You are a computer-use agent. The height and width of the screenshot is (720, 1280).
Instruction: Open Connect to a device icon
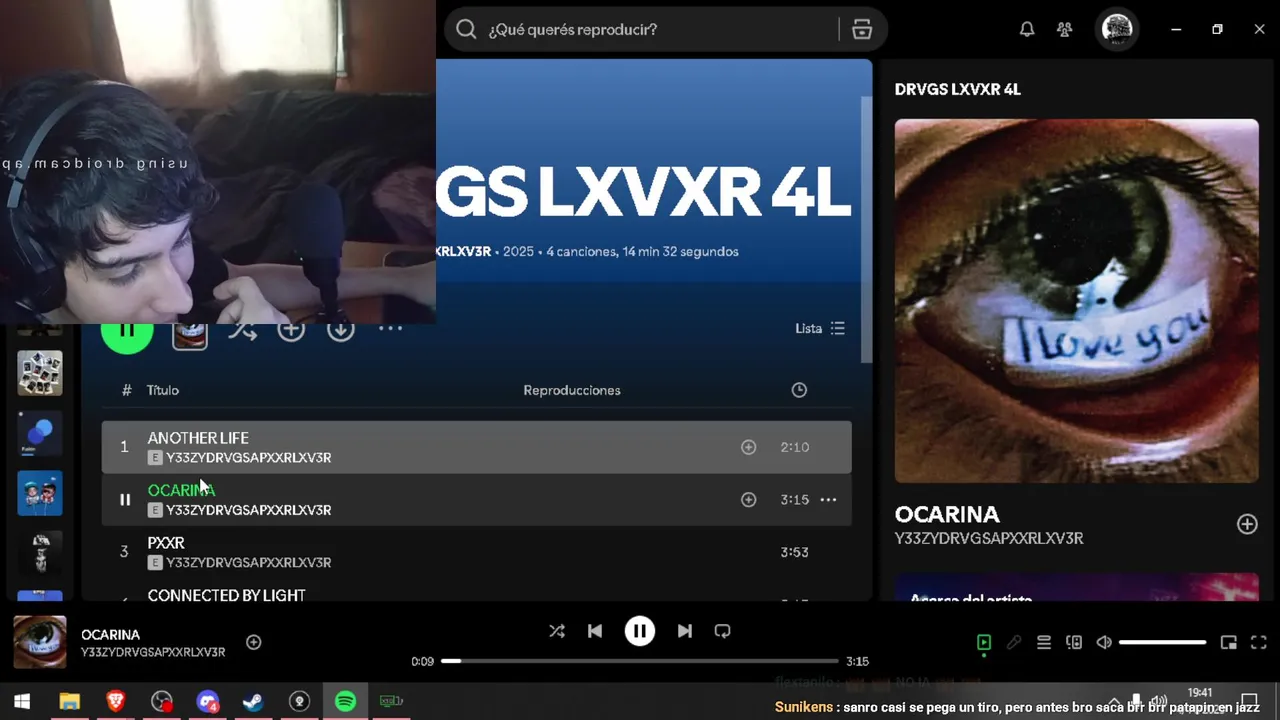click(x=1074, y=642)
